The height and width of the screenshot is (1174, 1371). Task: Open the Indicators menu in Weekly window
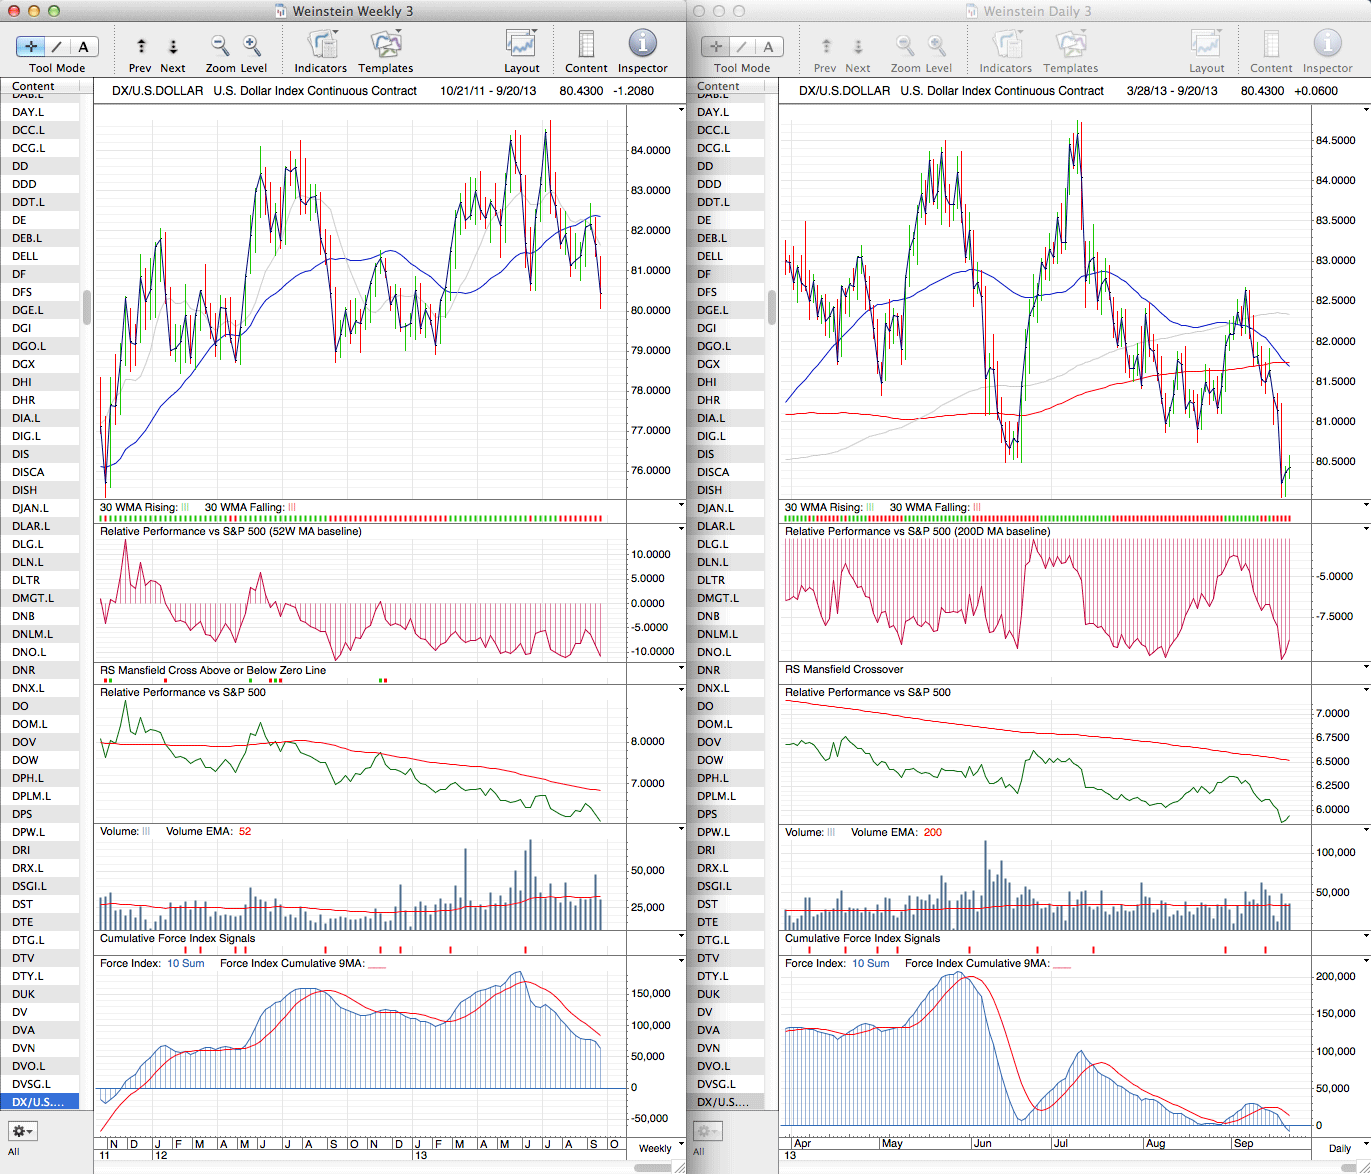coord(321,45)
